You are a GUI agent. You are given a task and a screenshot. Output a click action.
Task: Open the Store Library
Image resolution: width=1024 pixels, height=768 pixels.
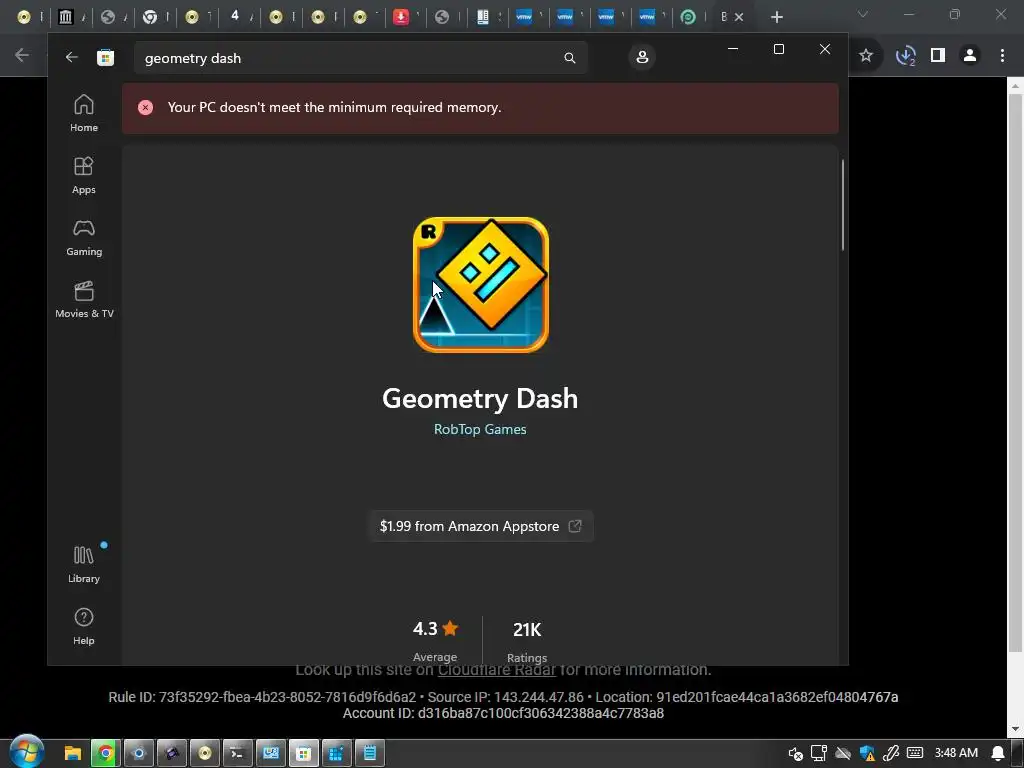pyautogui.click(x=84, y=564)
